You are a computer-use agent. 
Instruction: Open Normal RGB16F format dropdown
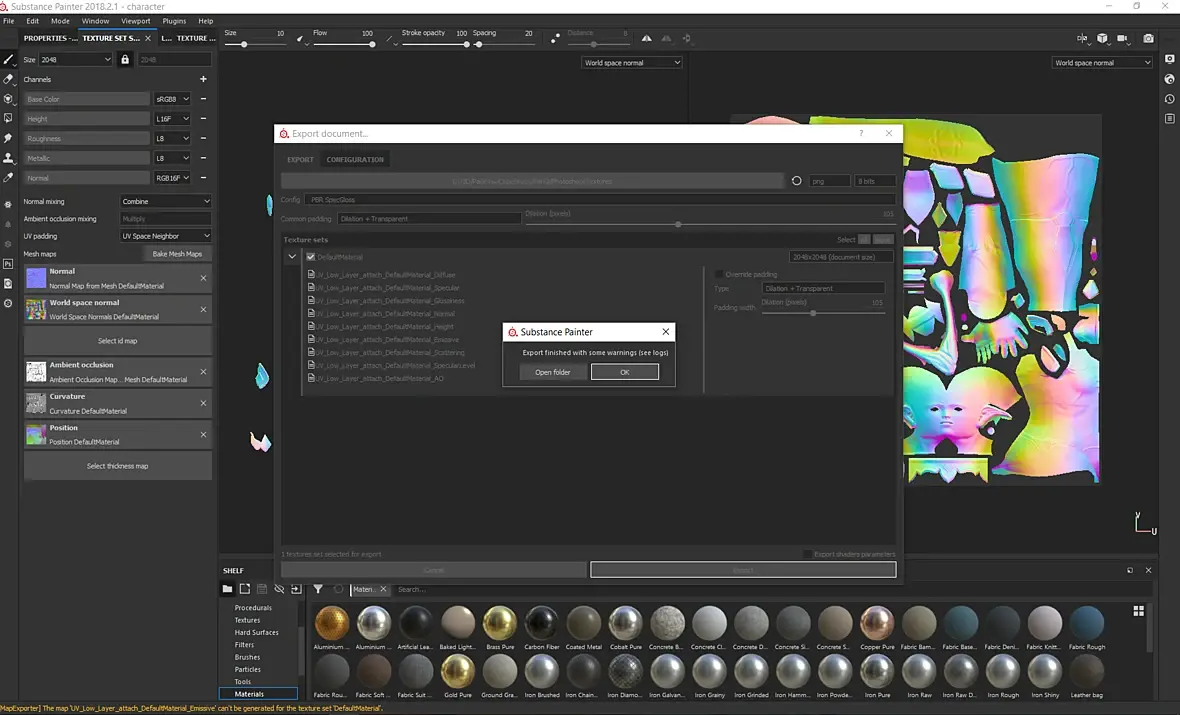pyautogui.click(x=172, y=178)
